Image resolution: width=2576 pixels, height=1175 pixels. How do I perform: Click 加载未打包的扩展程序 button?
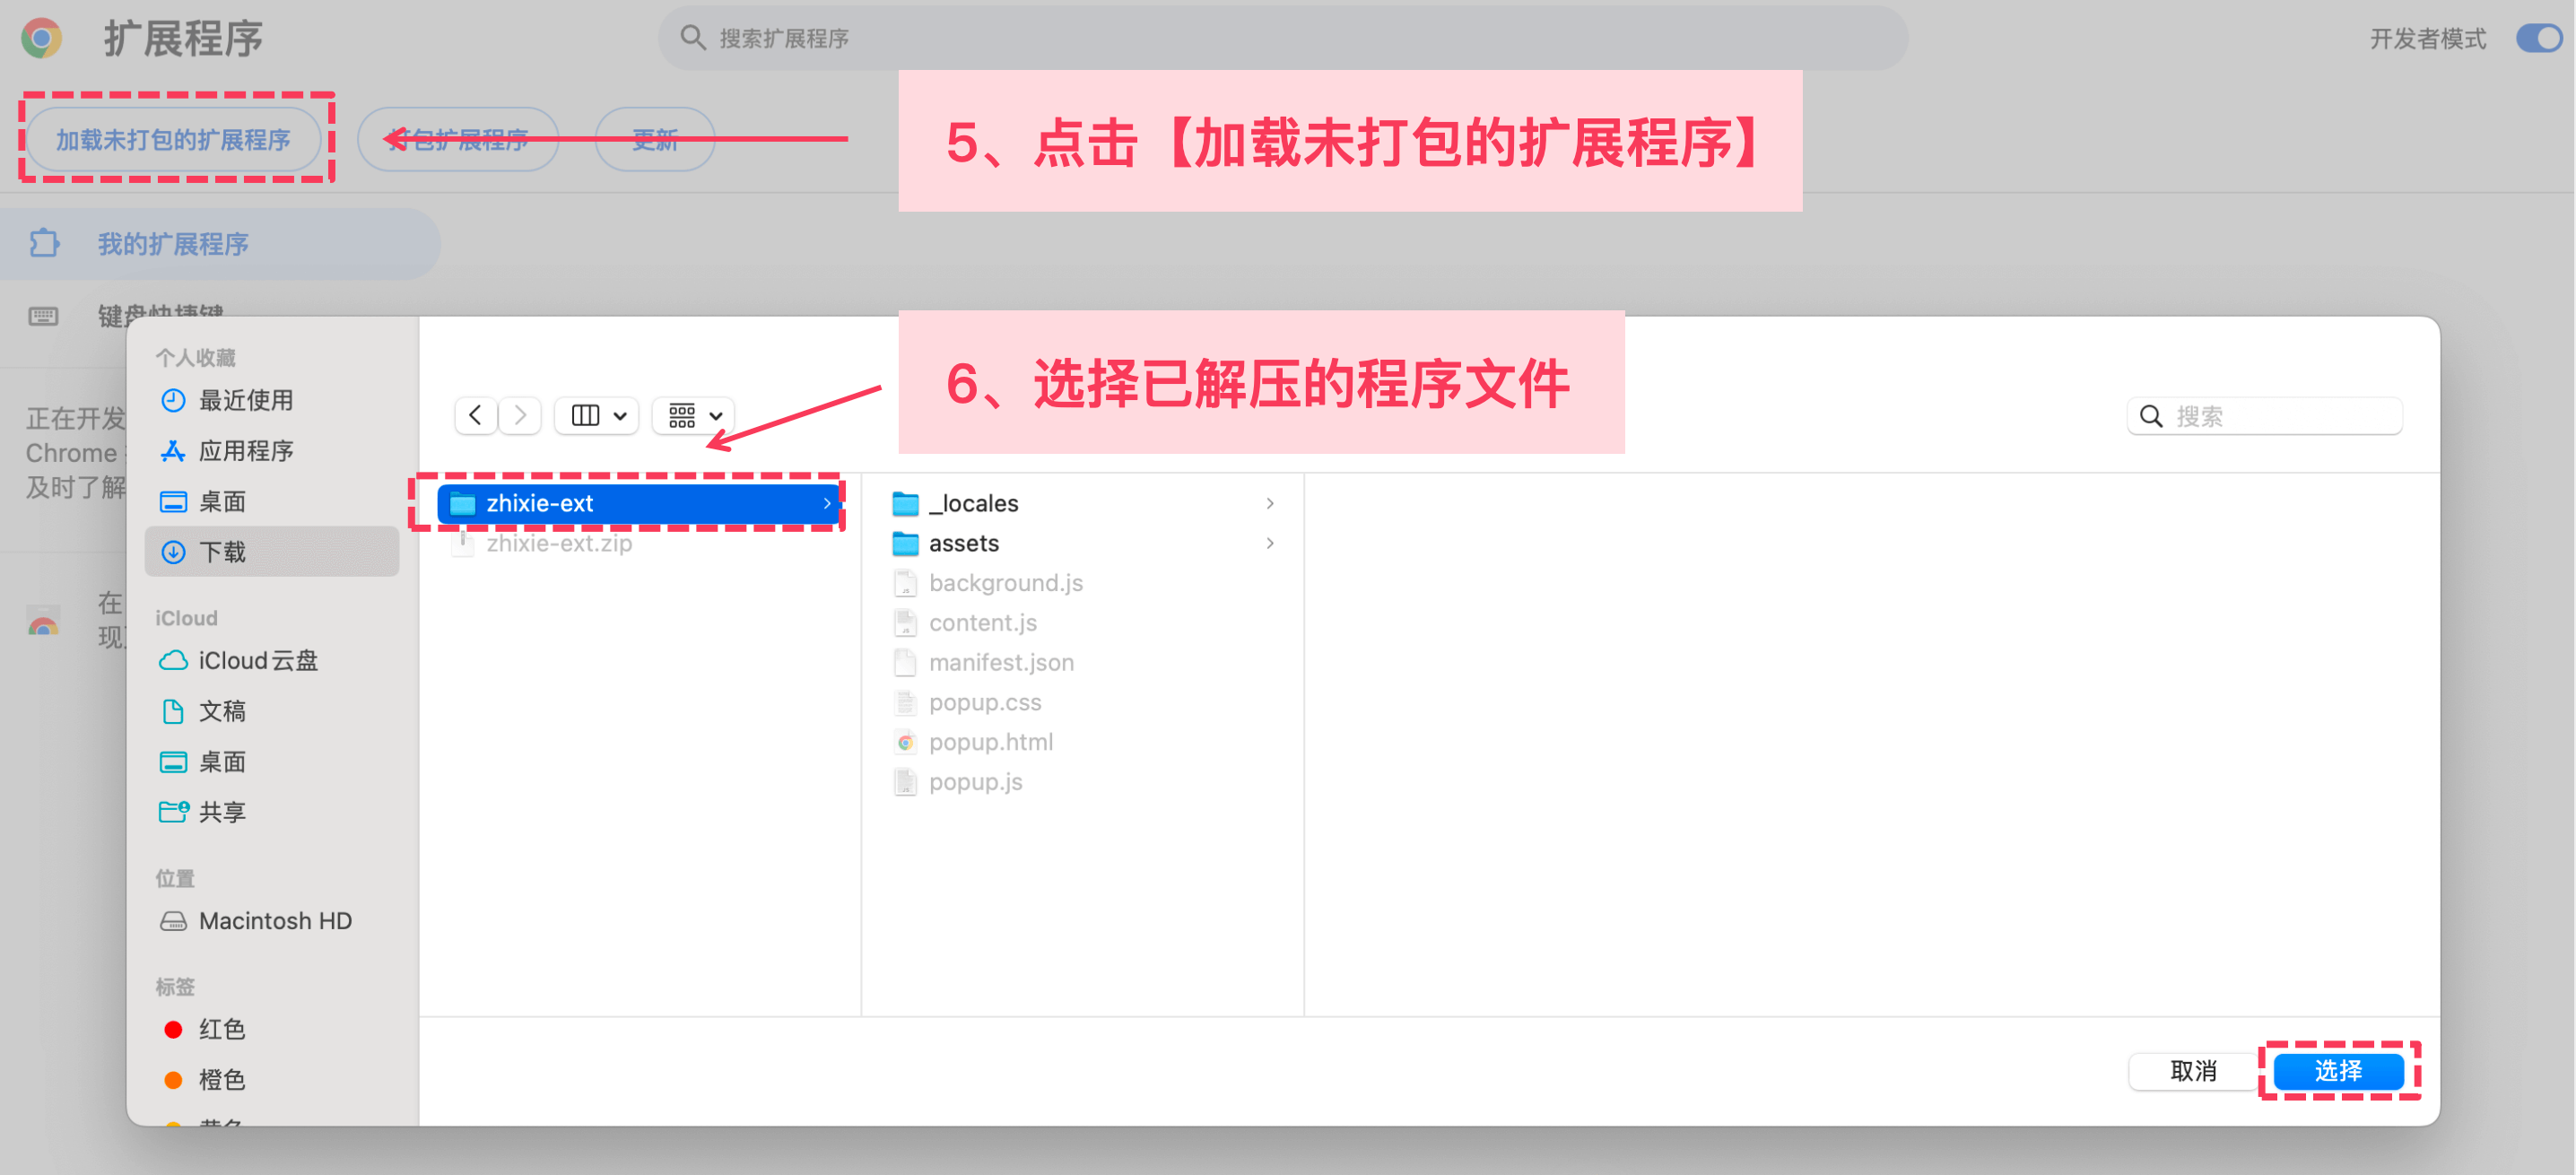click(173, 139)
